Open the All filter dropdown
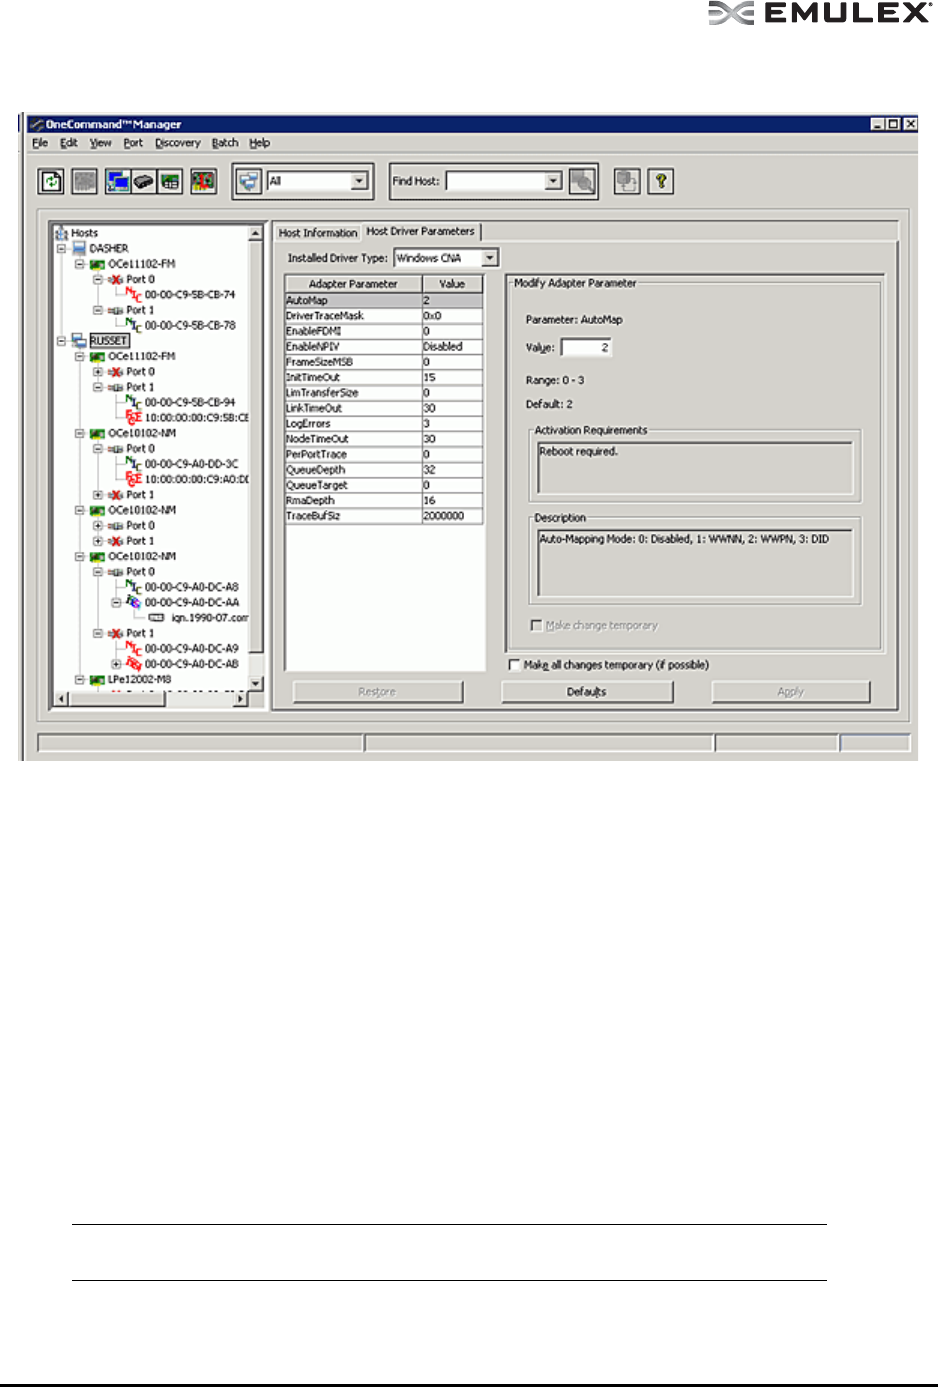Screen dimensions: 938x1387 point(359,181)
